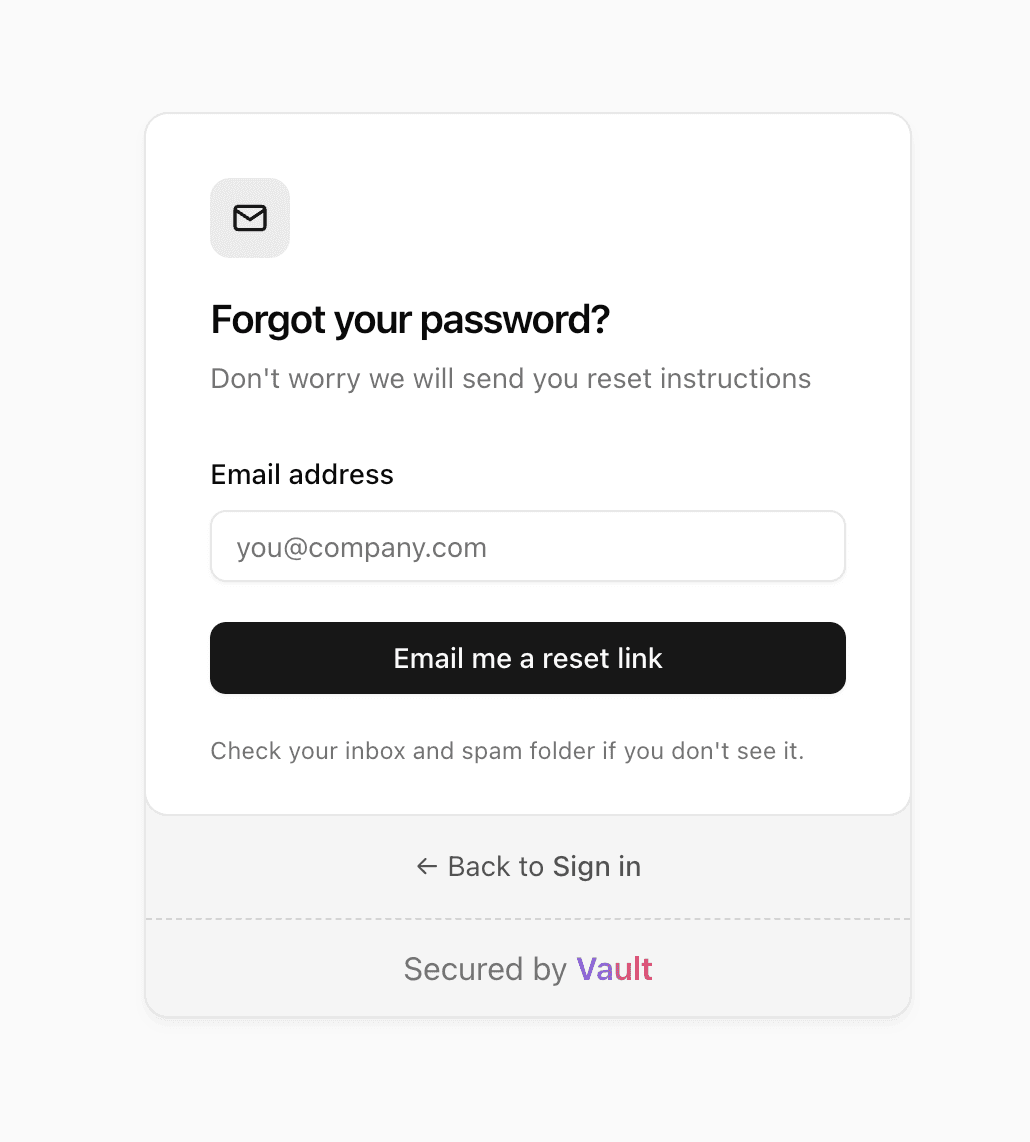
Task: Focus the Email address input field
Action: pyautogui.click(x=528, y=547)
